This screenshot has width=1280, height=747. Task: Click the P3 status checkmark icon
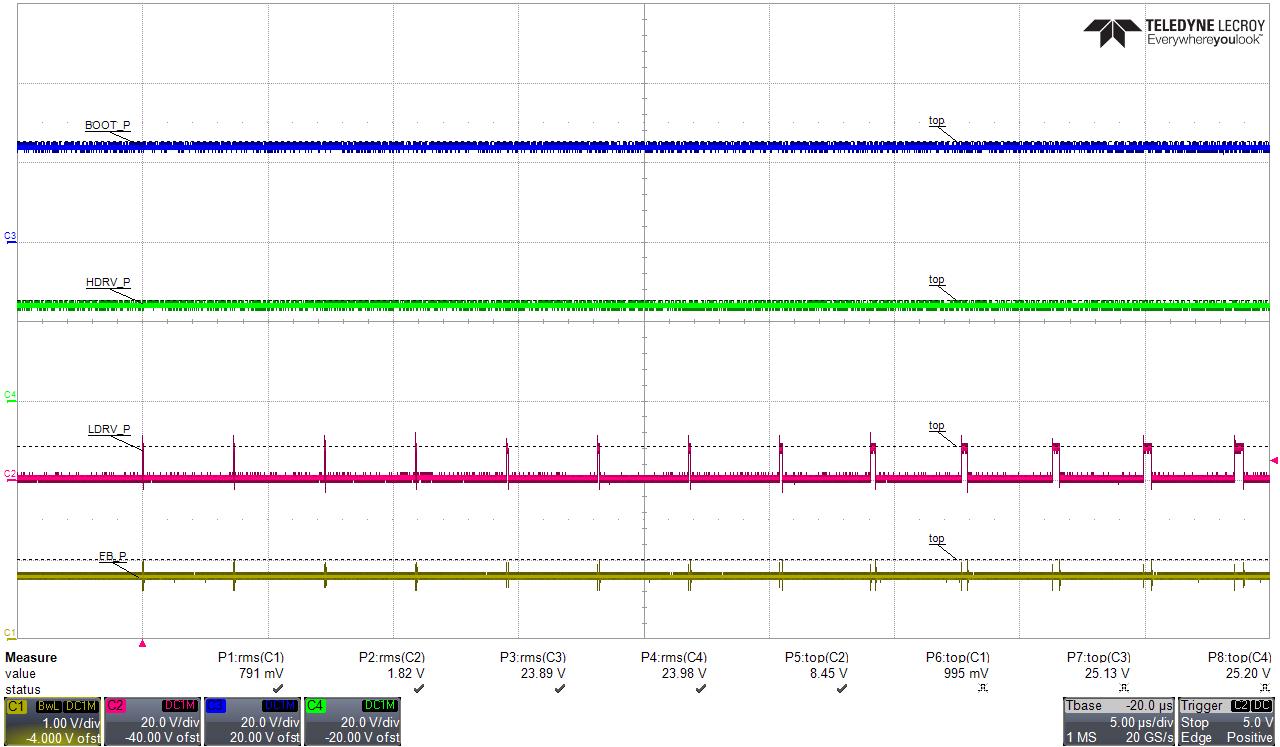[560, 689]
